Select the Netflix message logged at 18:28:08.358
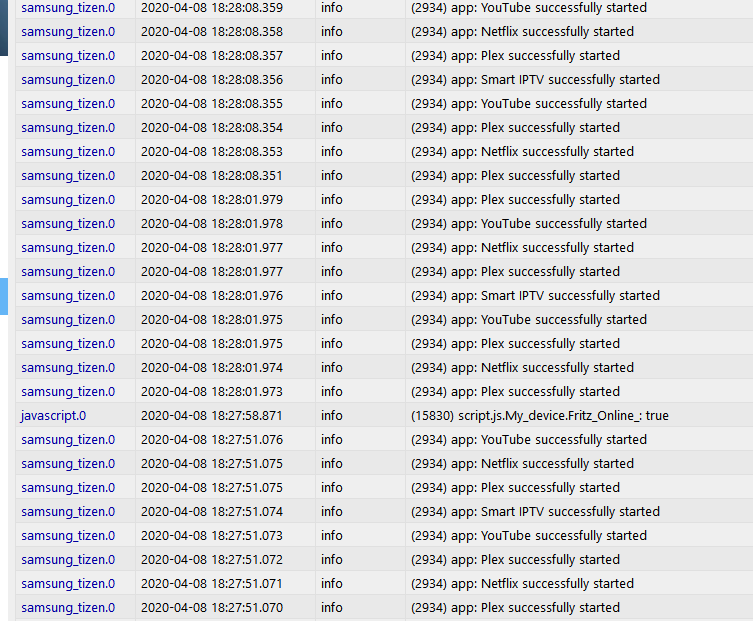This screenshot has height=621, width=753. (x=522, y=32)
